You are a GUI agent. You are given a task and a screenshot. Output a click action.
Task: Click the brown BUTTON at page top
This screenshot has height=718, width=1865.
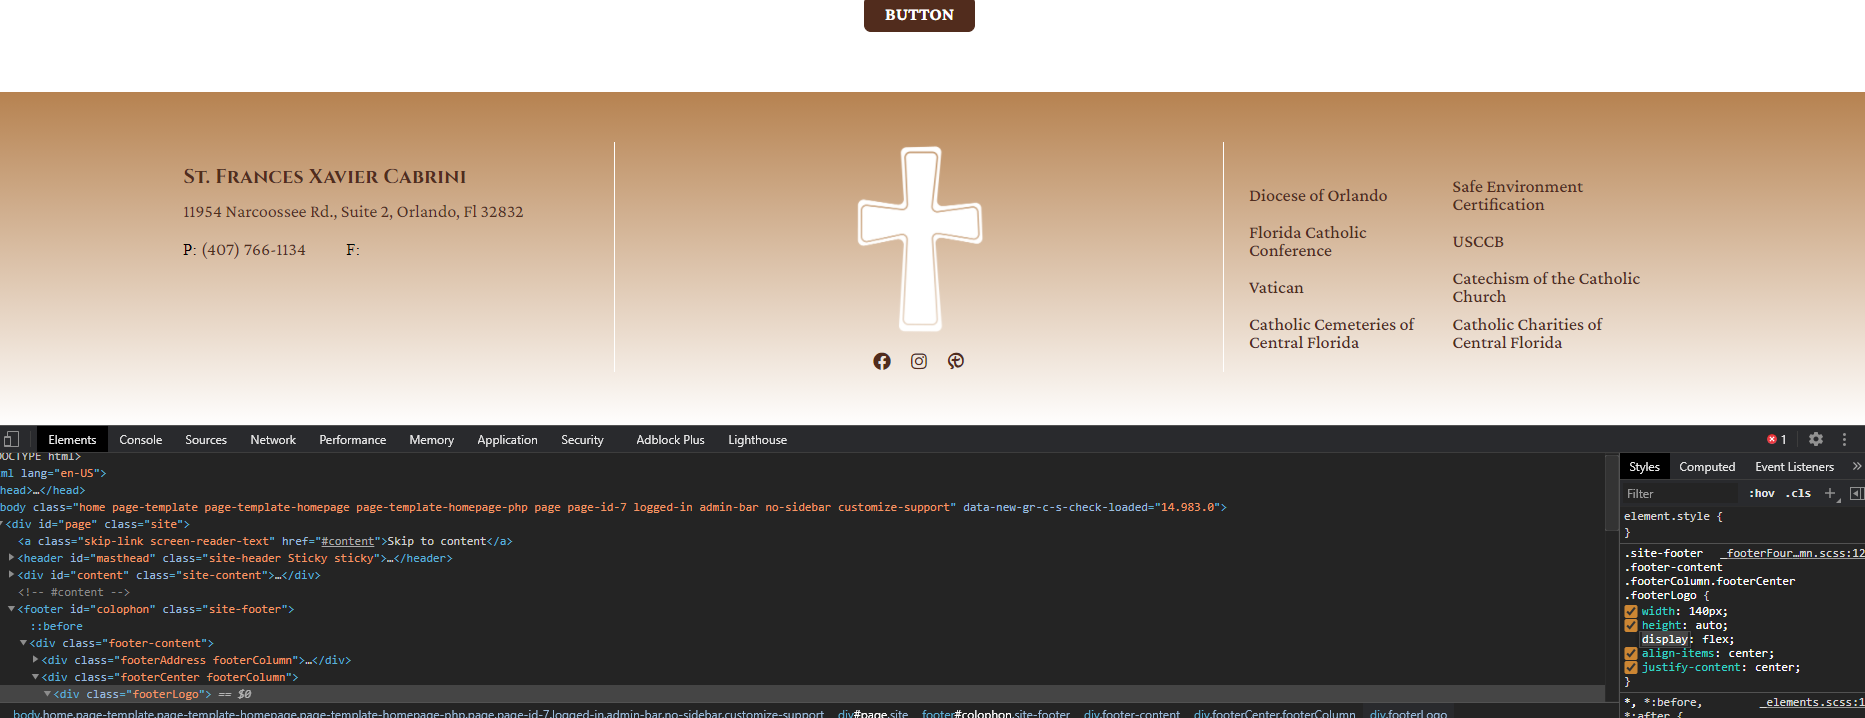click(918, 15)
